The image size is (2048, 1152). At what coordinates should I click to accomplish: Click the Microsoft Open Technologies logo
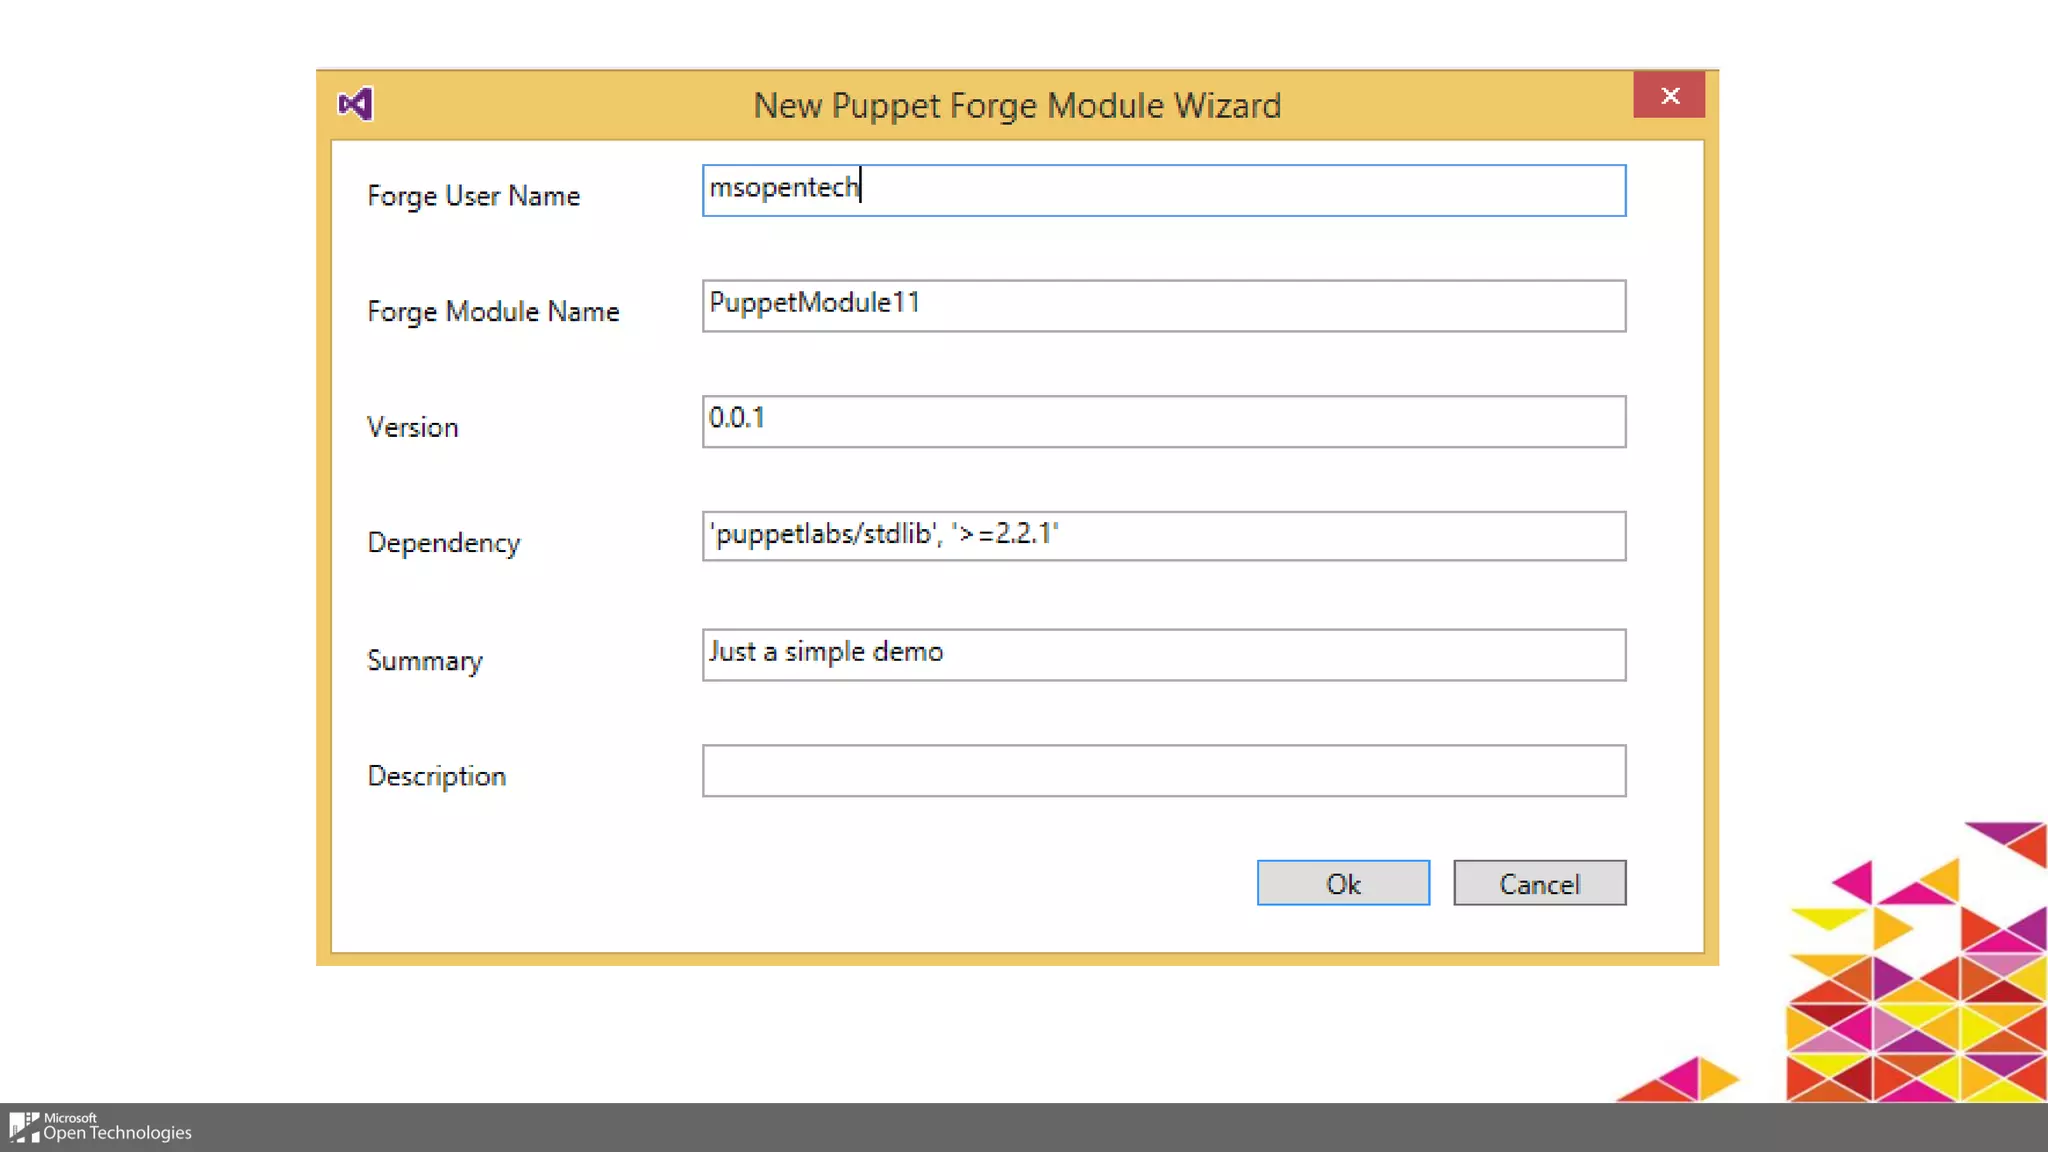[100, 1127]
